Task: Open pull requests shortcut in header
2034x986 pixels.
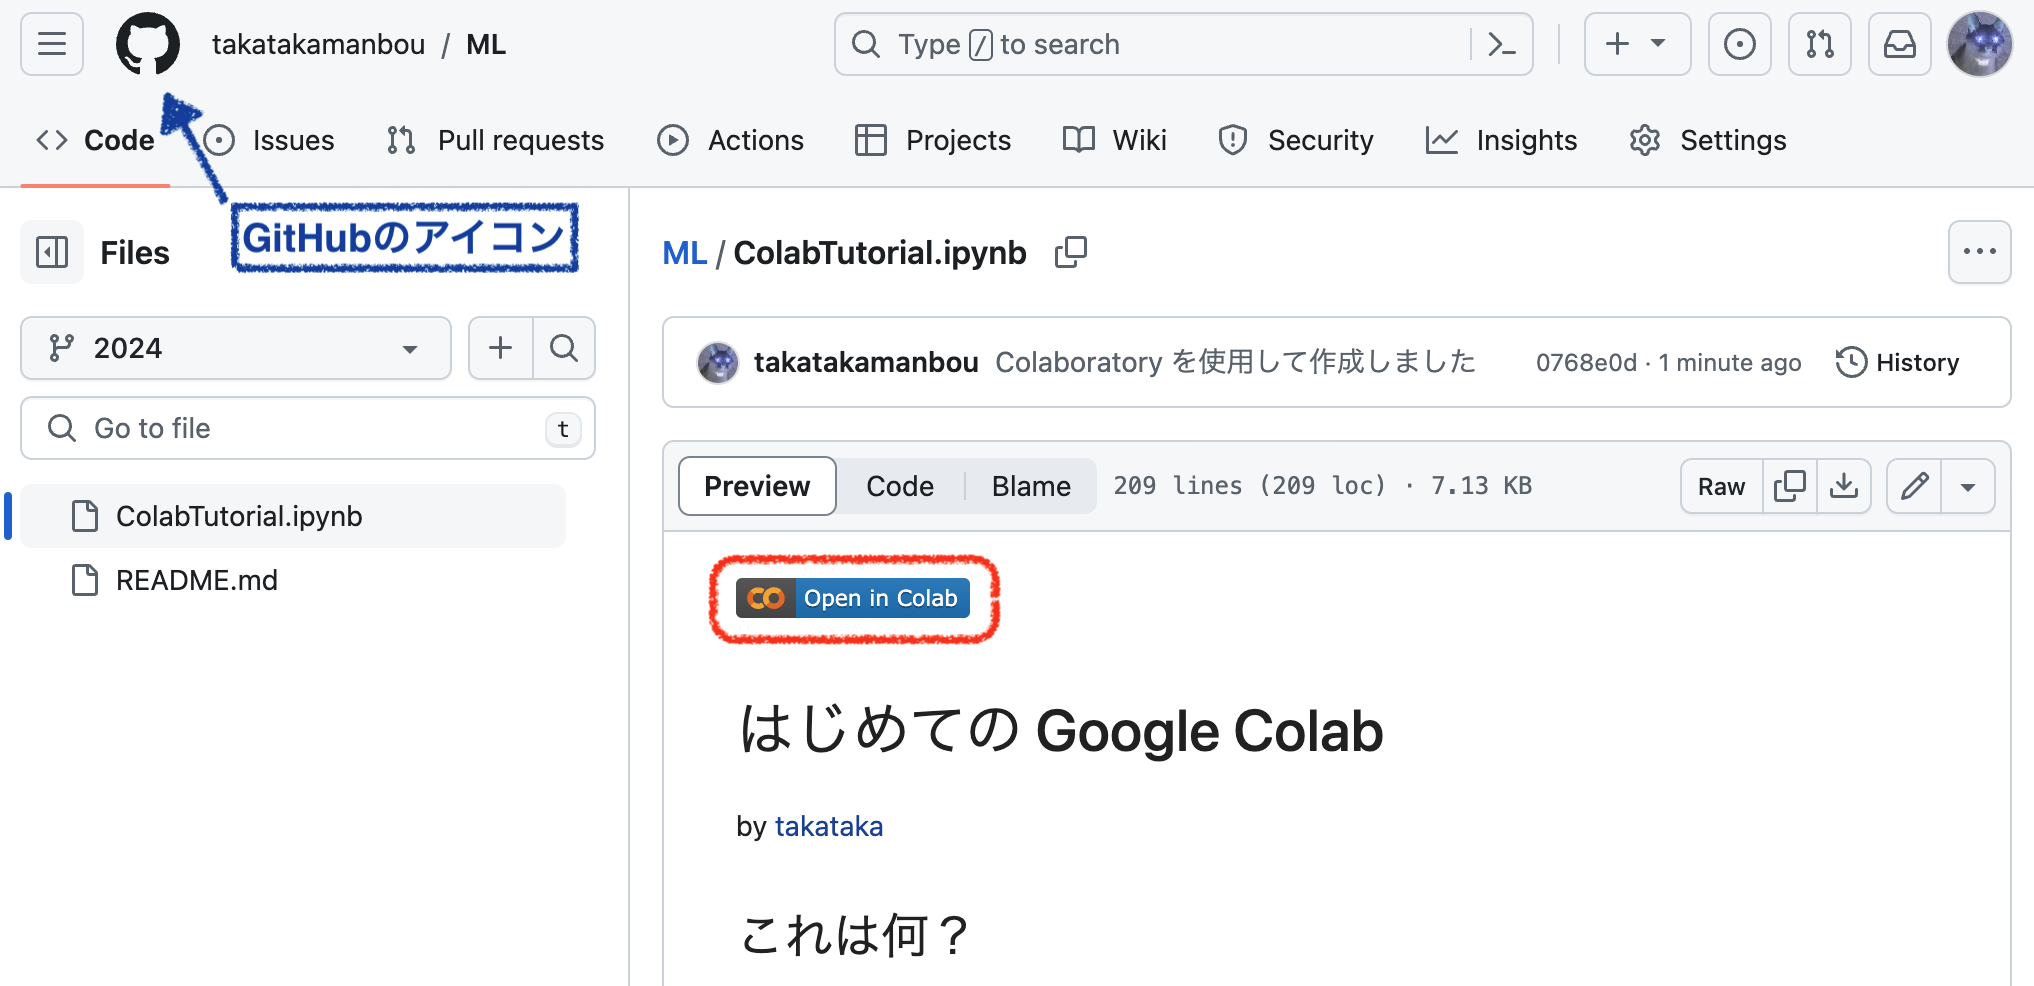Action: point(1819,44)
